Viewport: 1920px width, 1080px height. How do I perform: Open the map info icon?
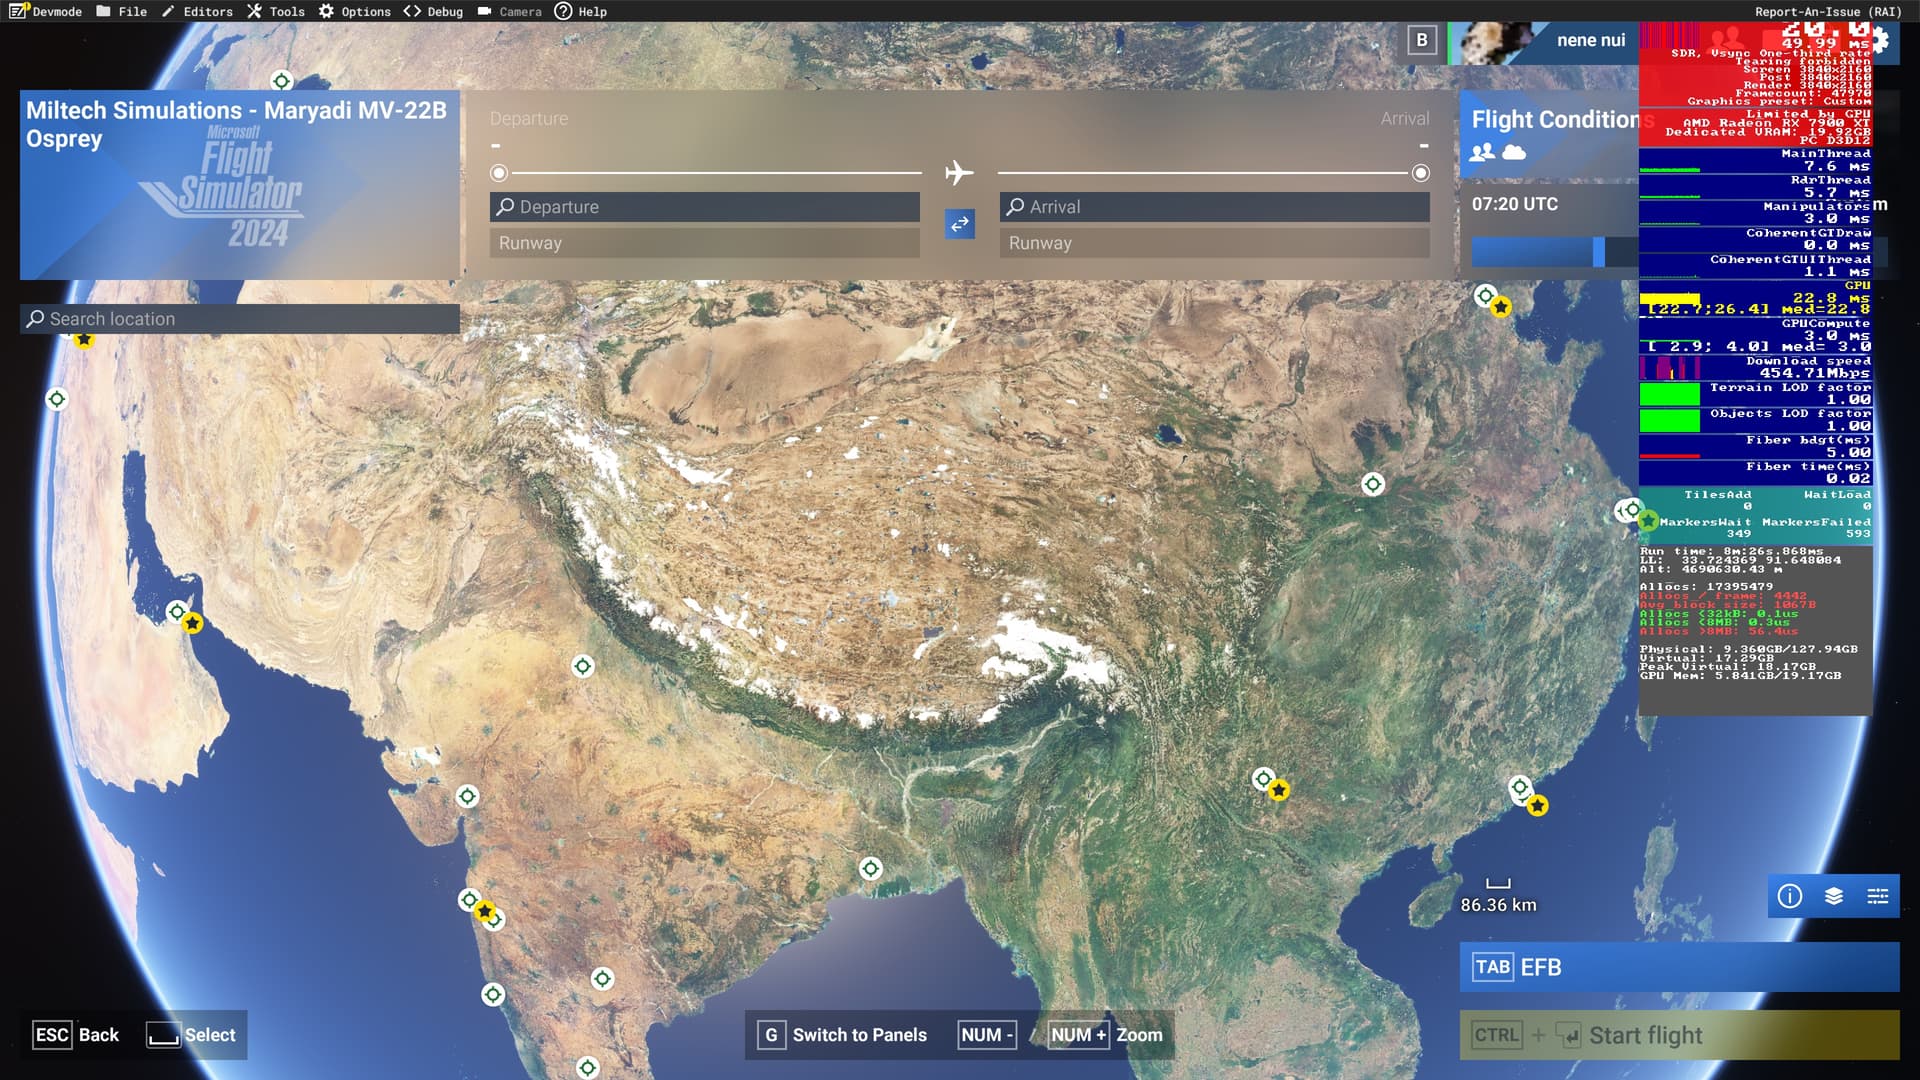pos(1790,896)
